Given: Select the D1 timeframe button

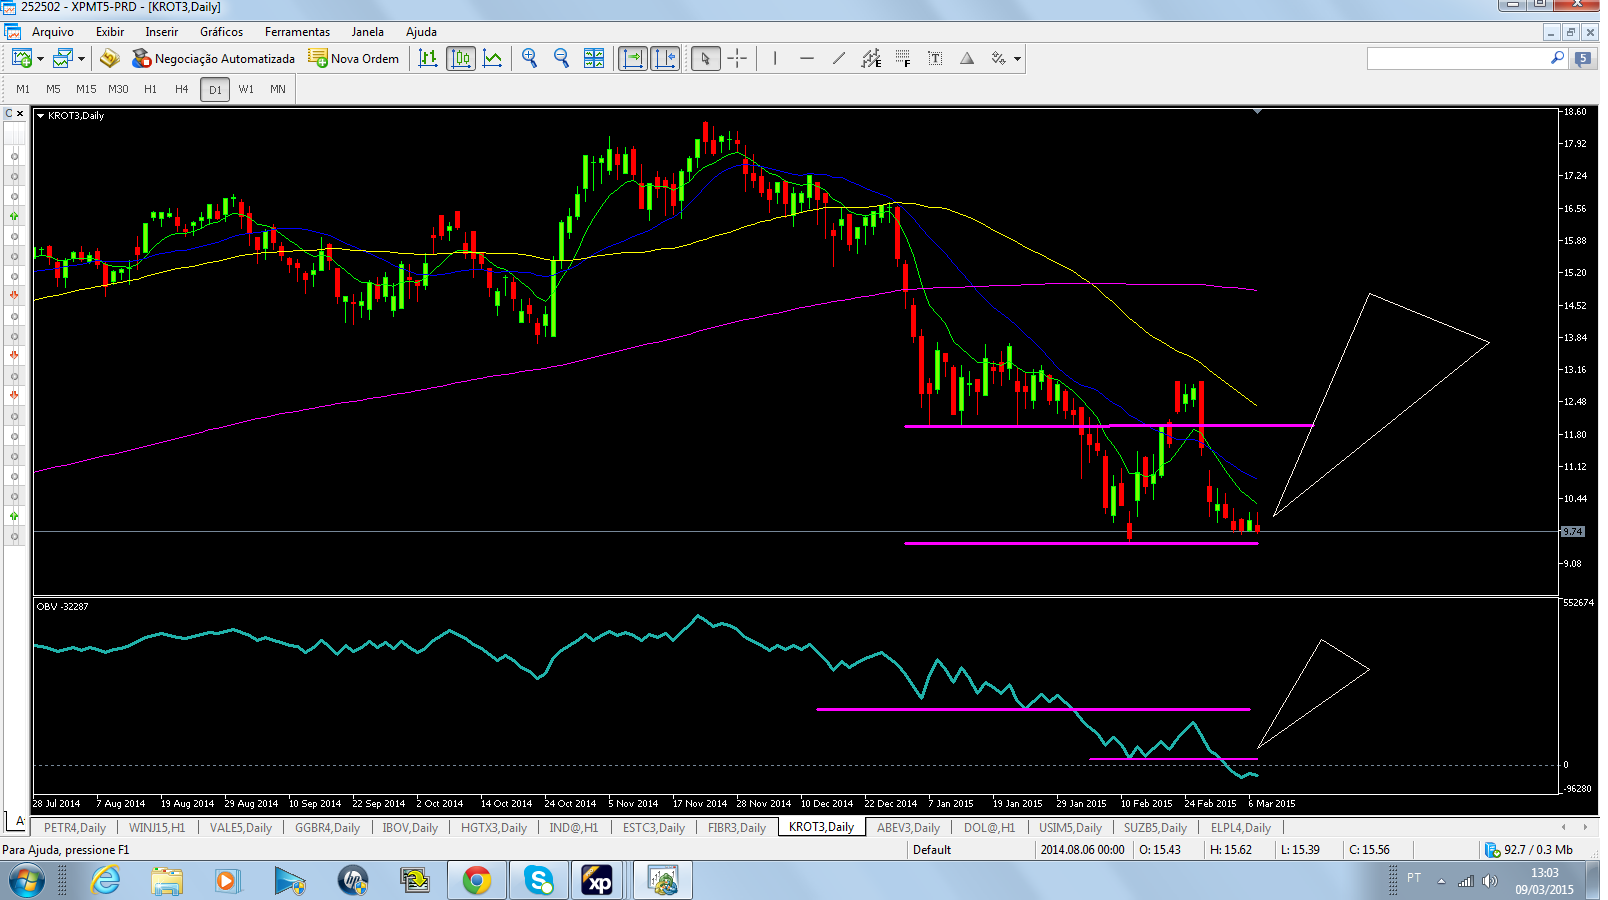Looking at the screenshot, I should pyautogui.click(x=215, y=90).
